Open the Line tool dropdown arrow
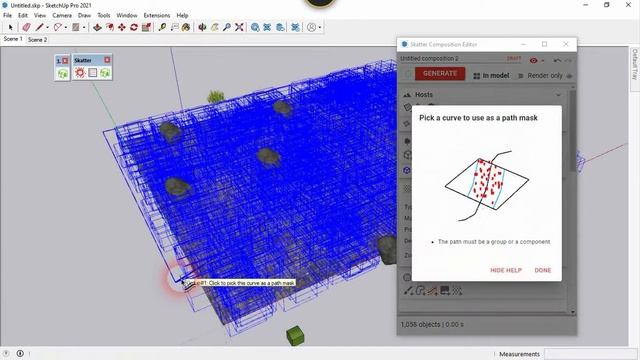The image size is (640, 360). point(47,27)
